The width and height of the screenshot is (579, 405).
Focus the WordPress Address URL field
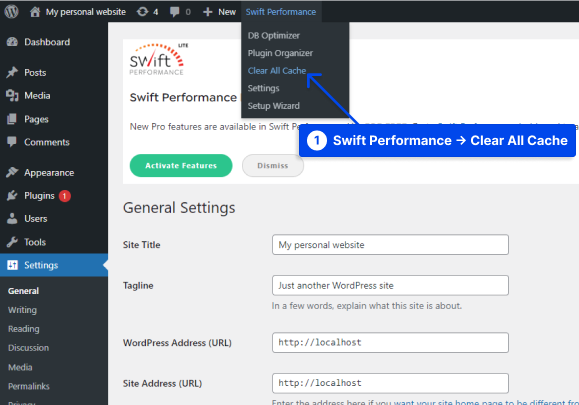pos(390,343)
